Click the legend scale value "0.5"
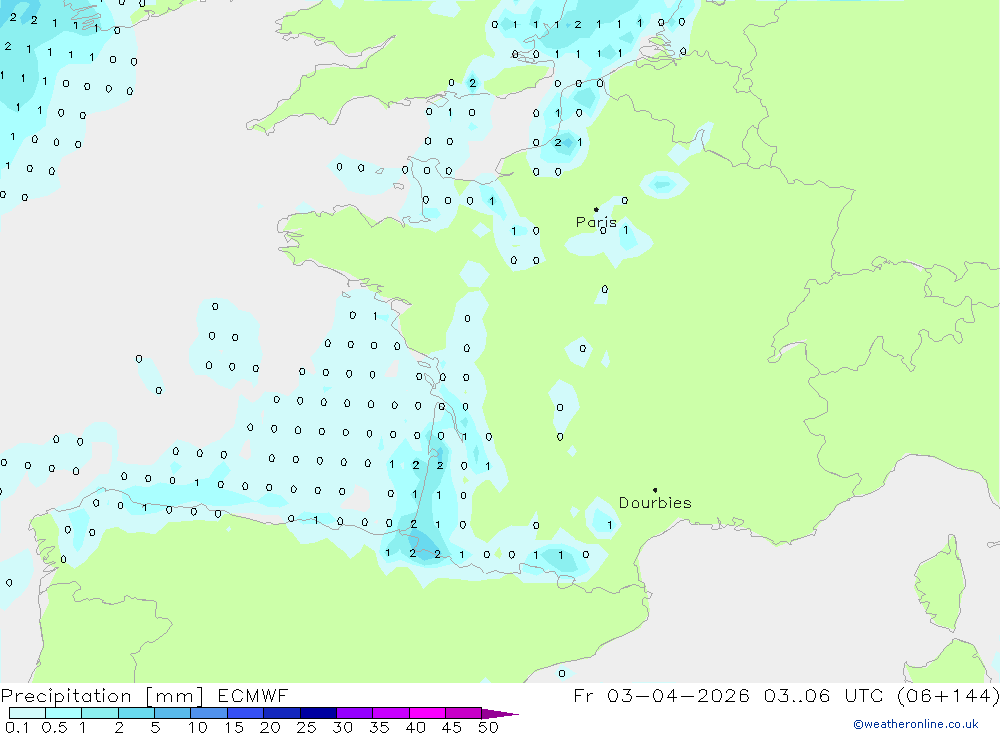 [54, 727]
